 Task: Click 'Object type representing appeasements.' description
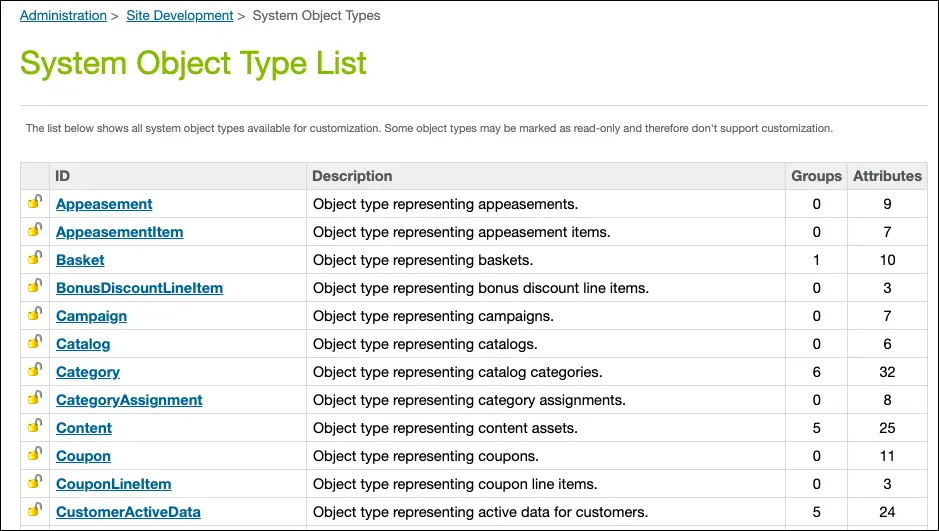point(446,204)
